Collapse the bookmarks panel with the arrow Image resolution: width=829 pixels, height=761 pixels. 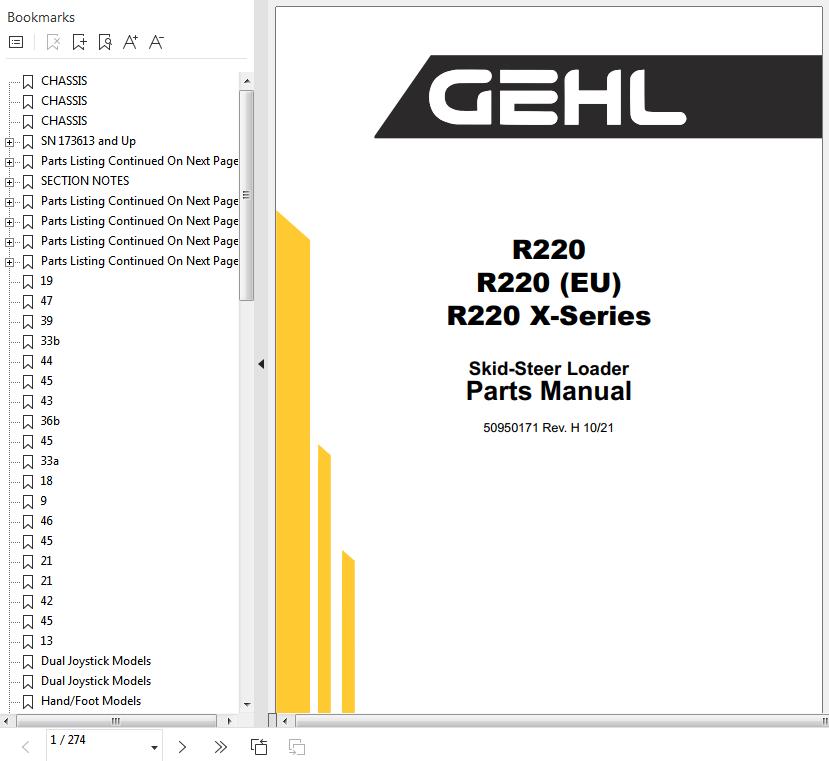pos(261,364)
